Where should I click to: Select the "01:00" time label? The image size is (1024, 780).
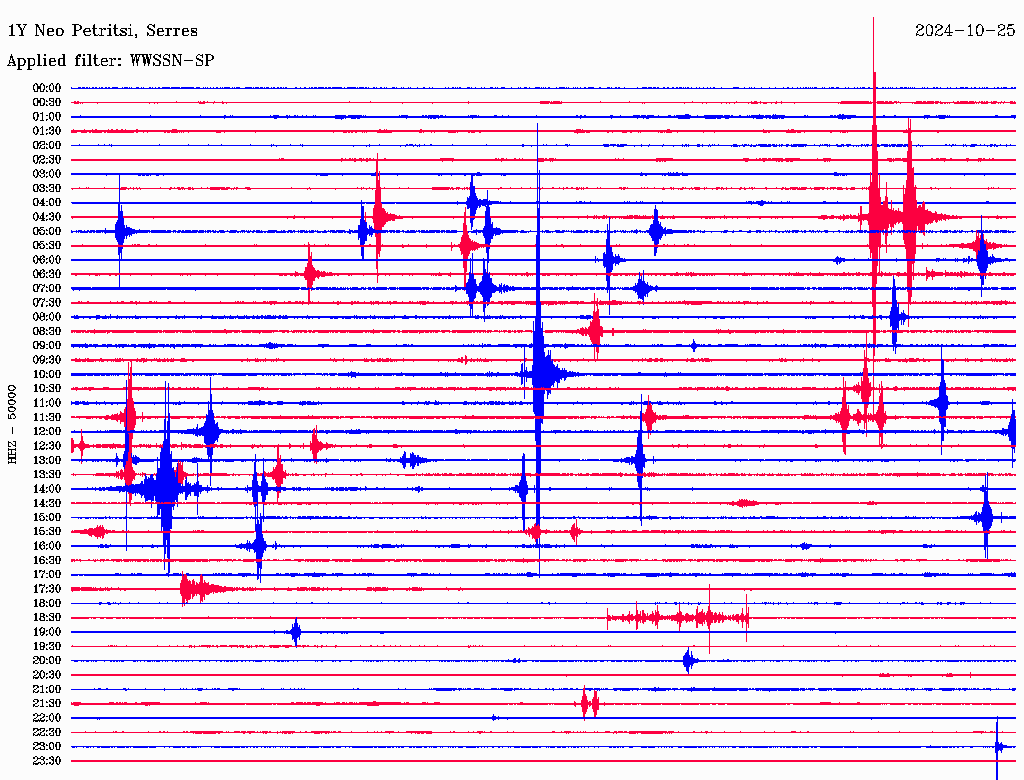click(x=46, y=117)
